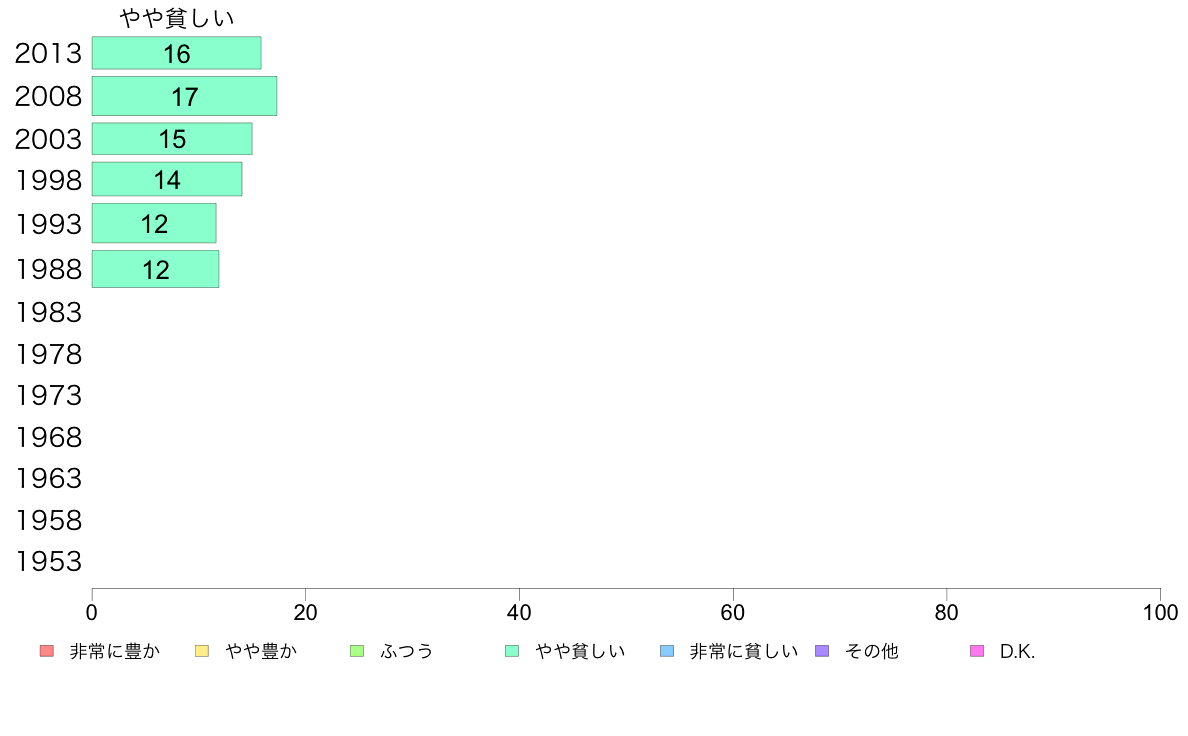The image size is (1188, 736).
Task: Select the 1998 bar showing 14
Action: click(x=167, y=180)
